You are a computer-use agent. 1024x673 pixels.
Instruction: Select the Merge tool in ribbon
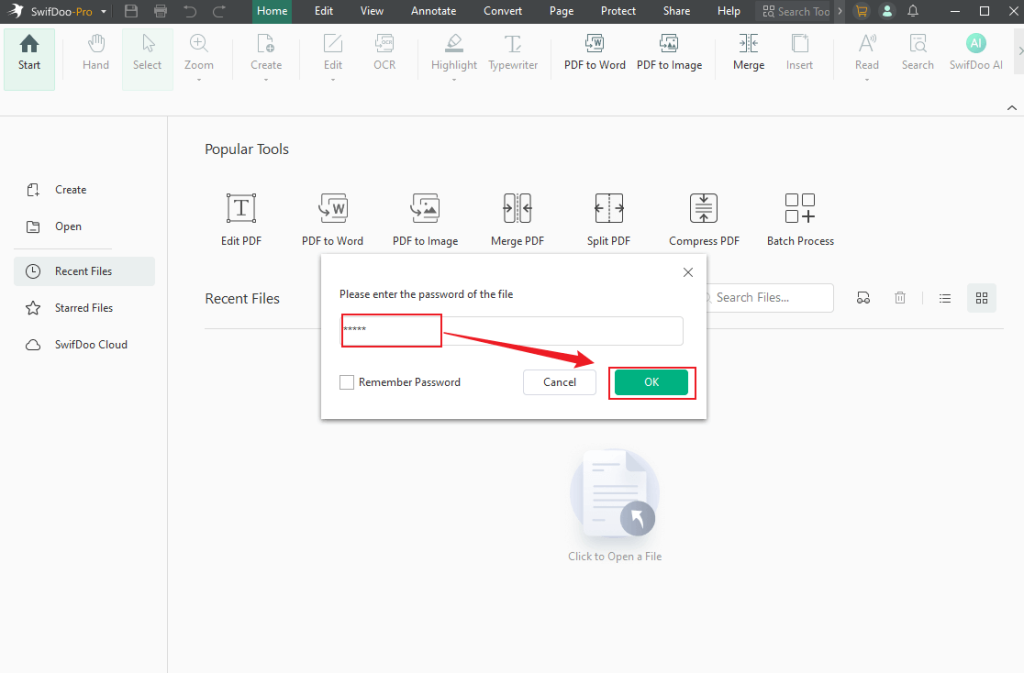(x=748, y=52)
